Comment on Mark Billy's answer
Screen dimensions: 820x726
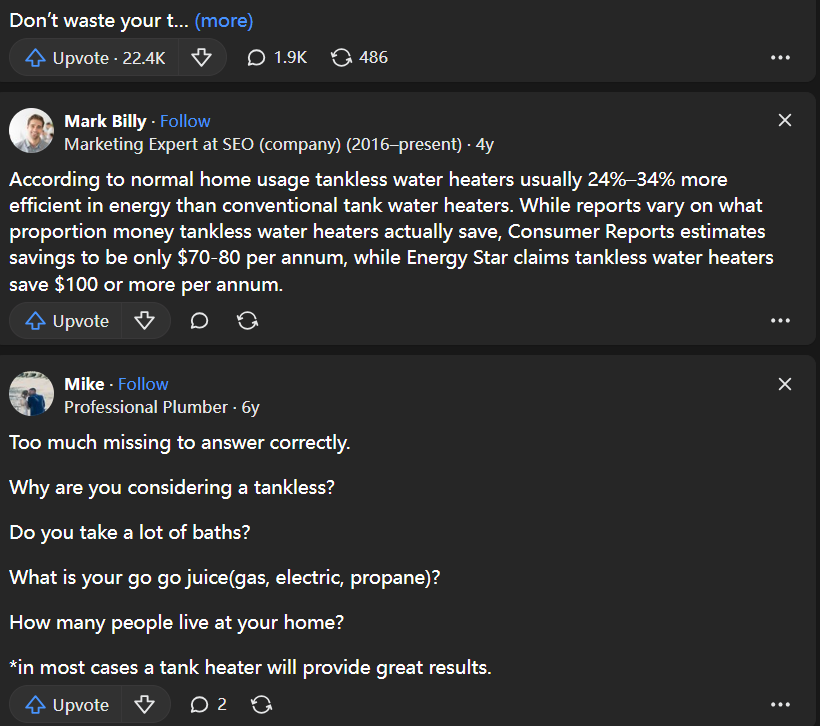(199, 321)
